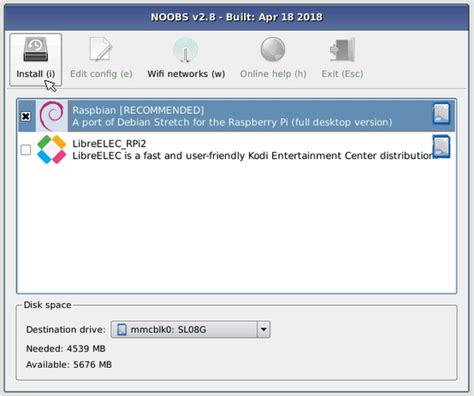
Task: Click the NOOBS v2.8 title bar
Action: (237, 17)
